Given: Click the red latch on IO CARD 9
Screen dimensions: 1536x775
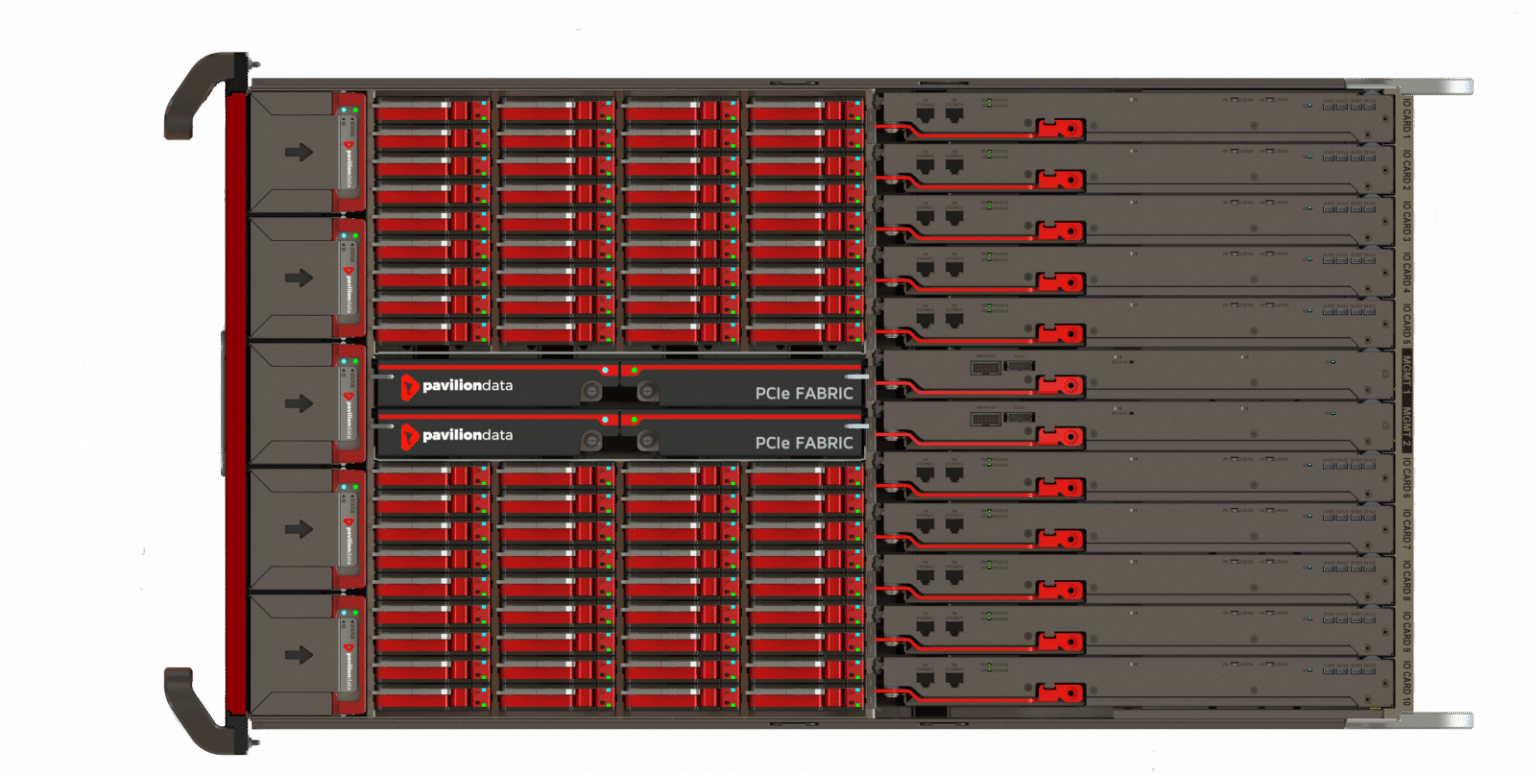Looking at the screenshot, I should (1060, 642).
